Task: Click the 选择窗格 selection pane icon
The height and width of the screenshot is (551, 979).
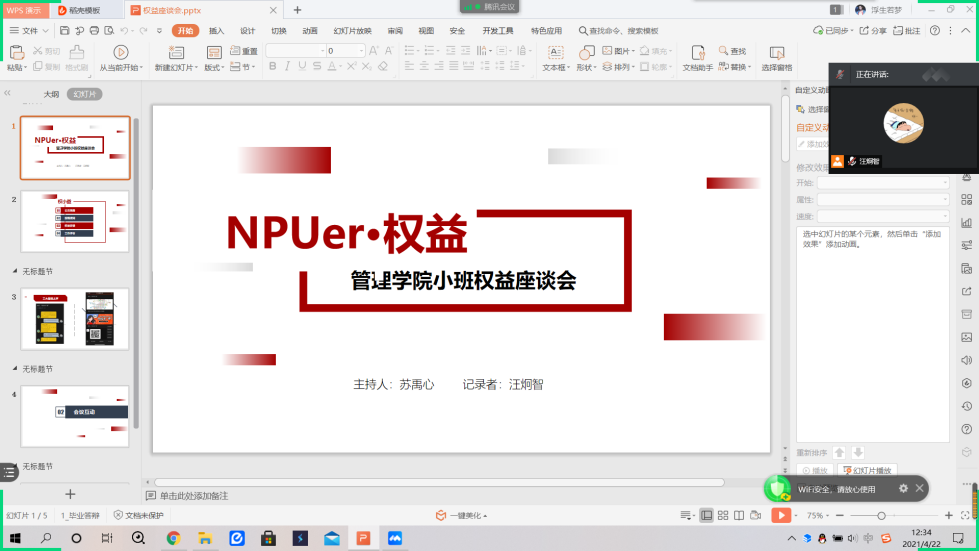Action: pos(776,52)
